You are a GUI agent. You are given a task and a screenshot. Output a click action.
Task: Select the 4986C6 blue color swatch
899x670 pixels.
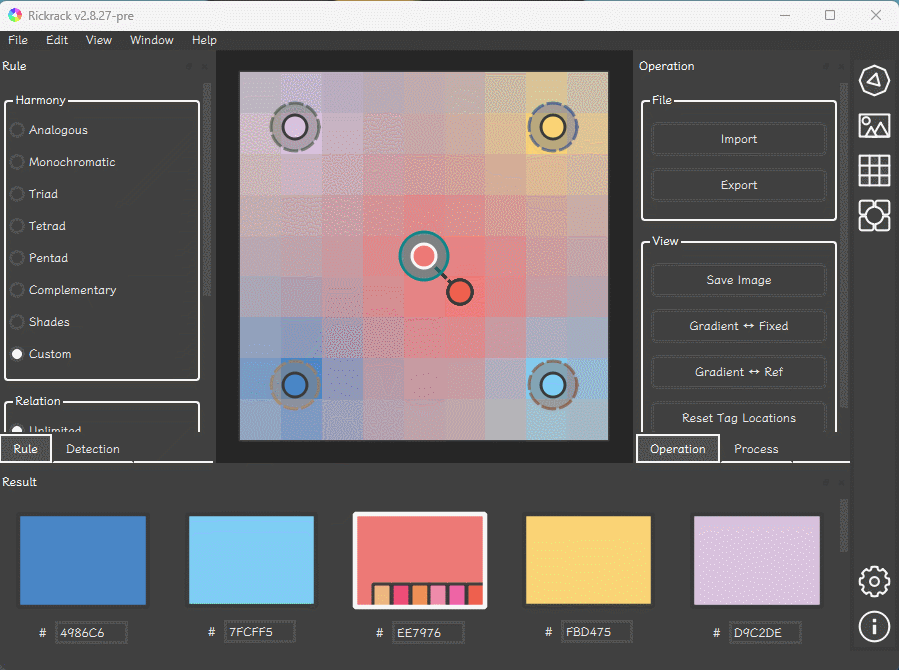pos(83,560)
